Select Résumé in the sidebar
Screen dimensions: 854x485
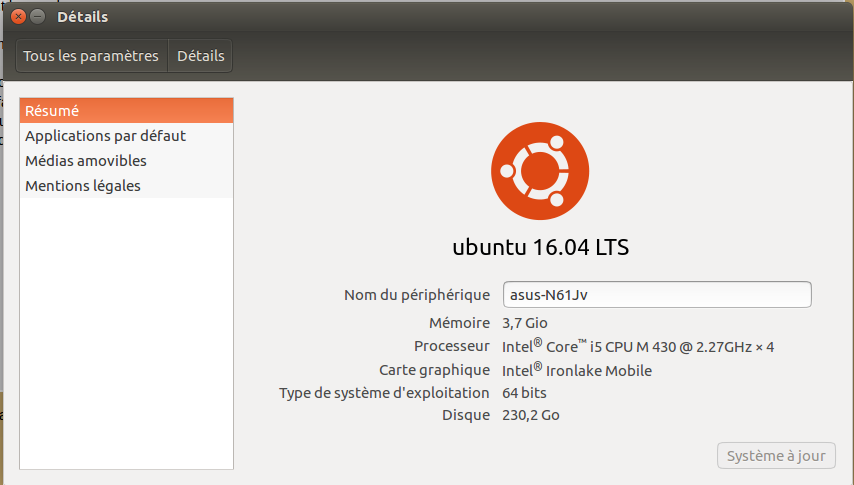tap(126, 111)
